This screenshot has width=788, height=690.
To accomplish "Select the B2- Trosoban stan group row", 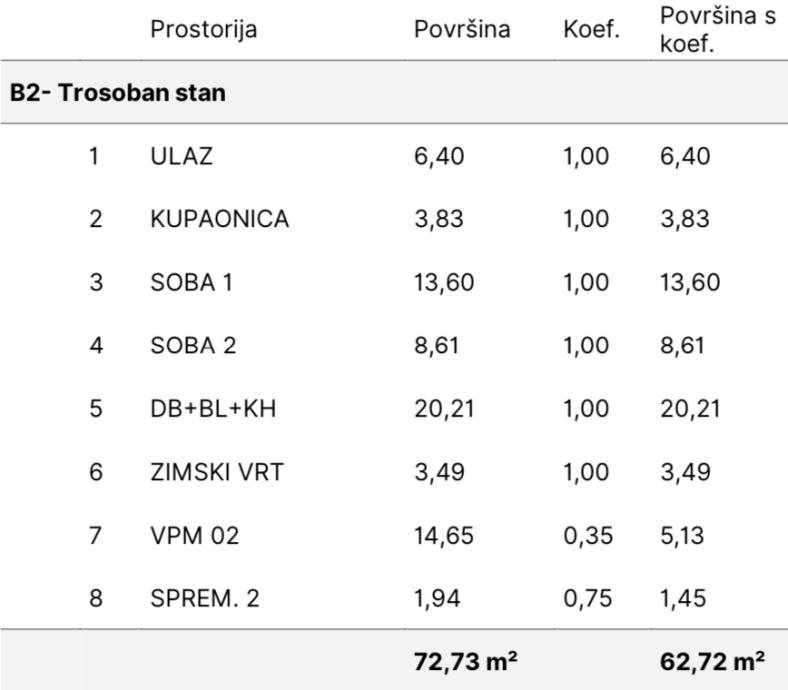I will [118, 93].
